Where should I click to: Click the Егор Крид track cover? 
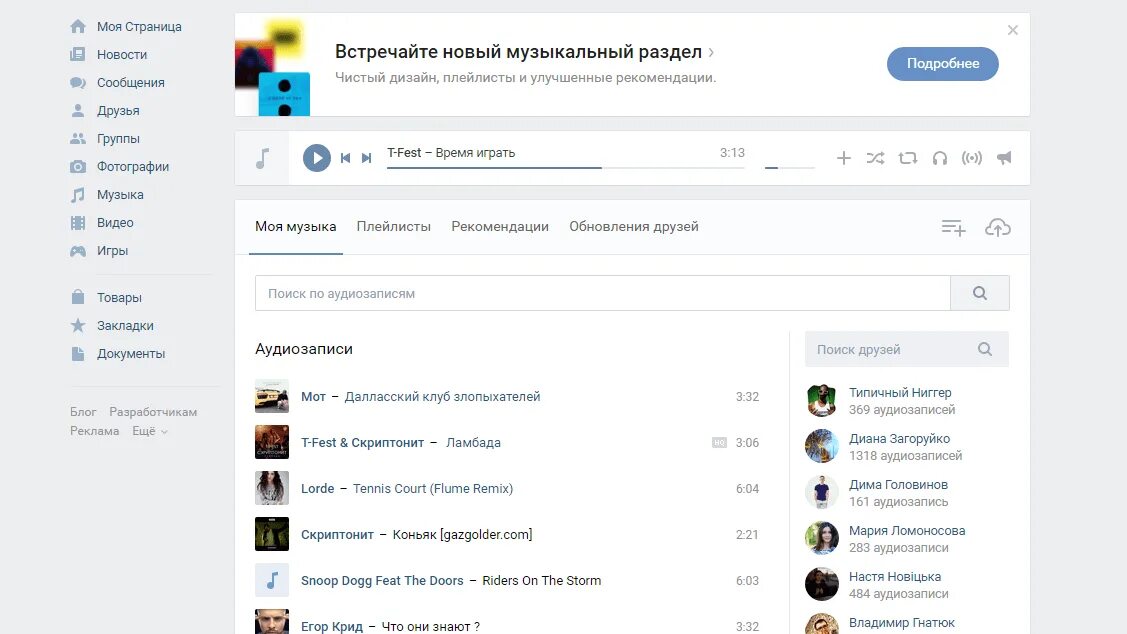[272, 622]
